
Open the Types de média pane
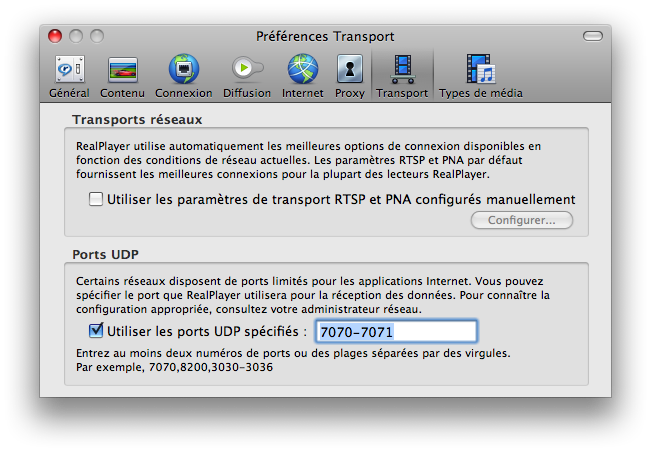[481, 77]
